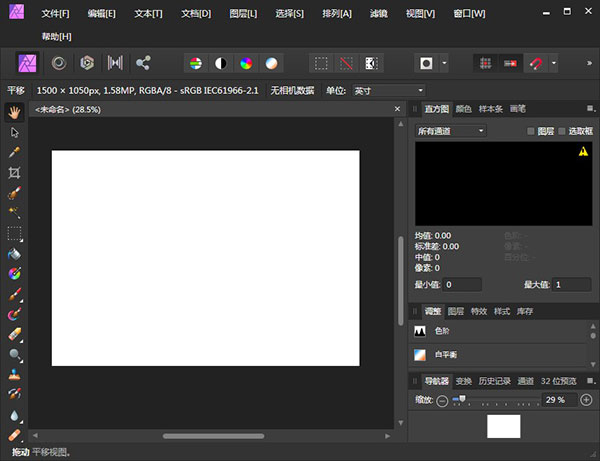Apply Auto White Balance from toolbar
The image size is (600, 461).
[x=271, y=64]
